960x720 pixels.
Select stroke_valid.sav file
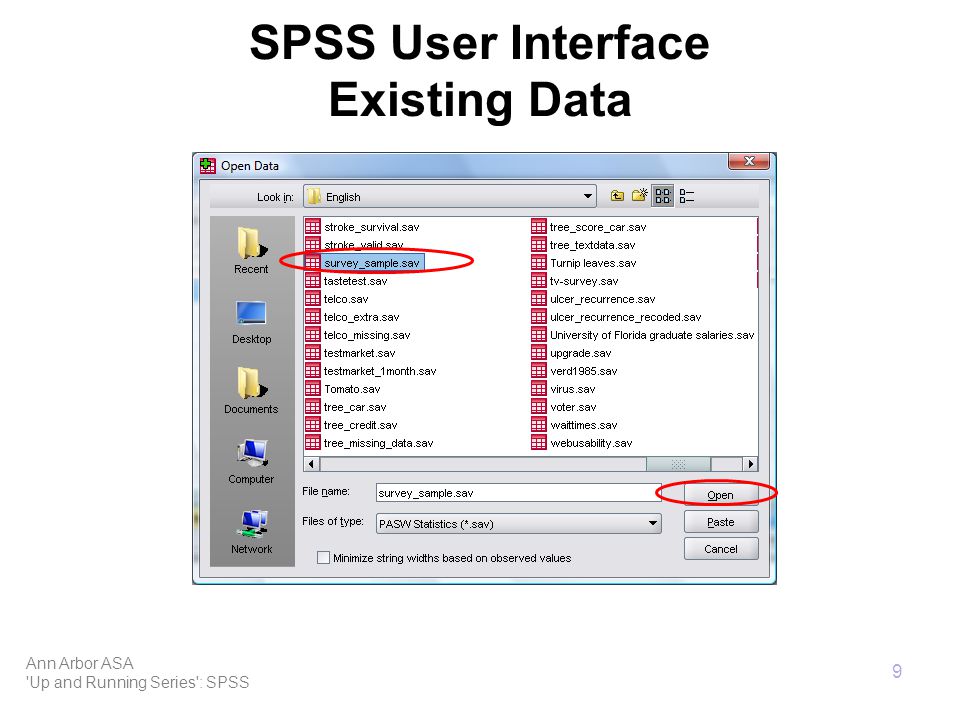coord(354,245)
